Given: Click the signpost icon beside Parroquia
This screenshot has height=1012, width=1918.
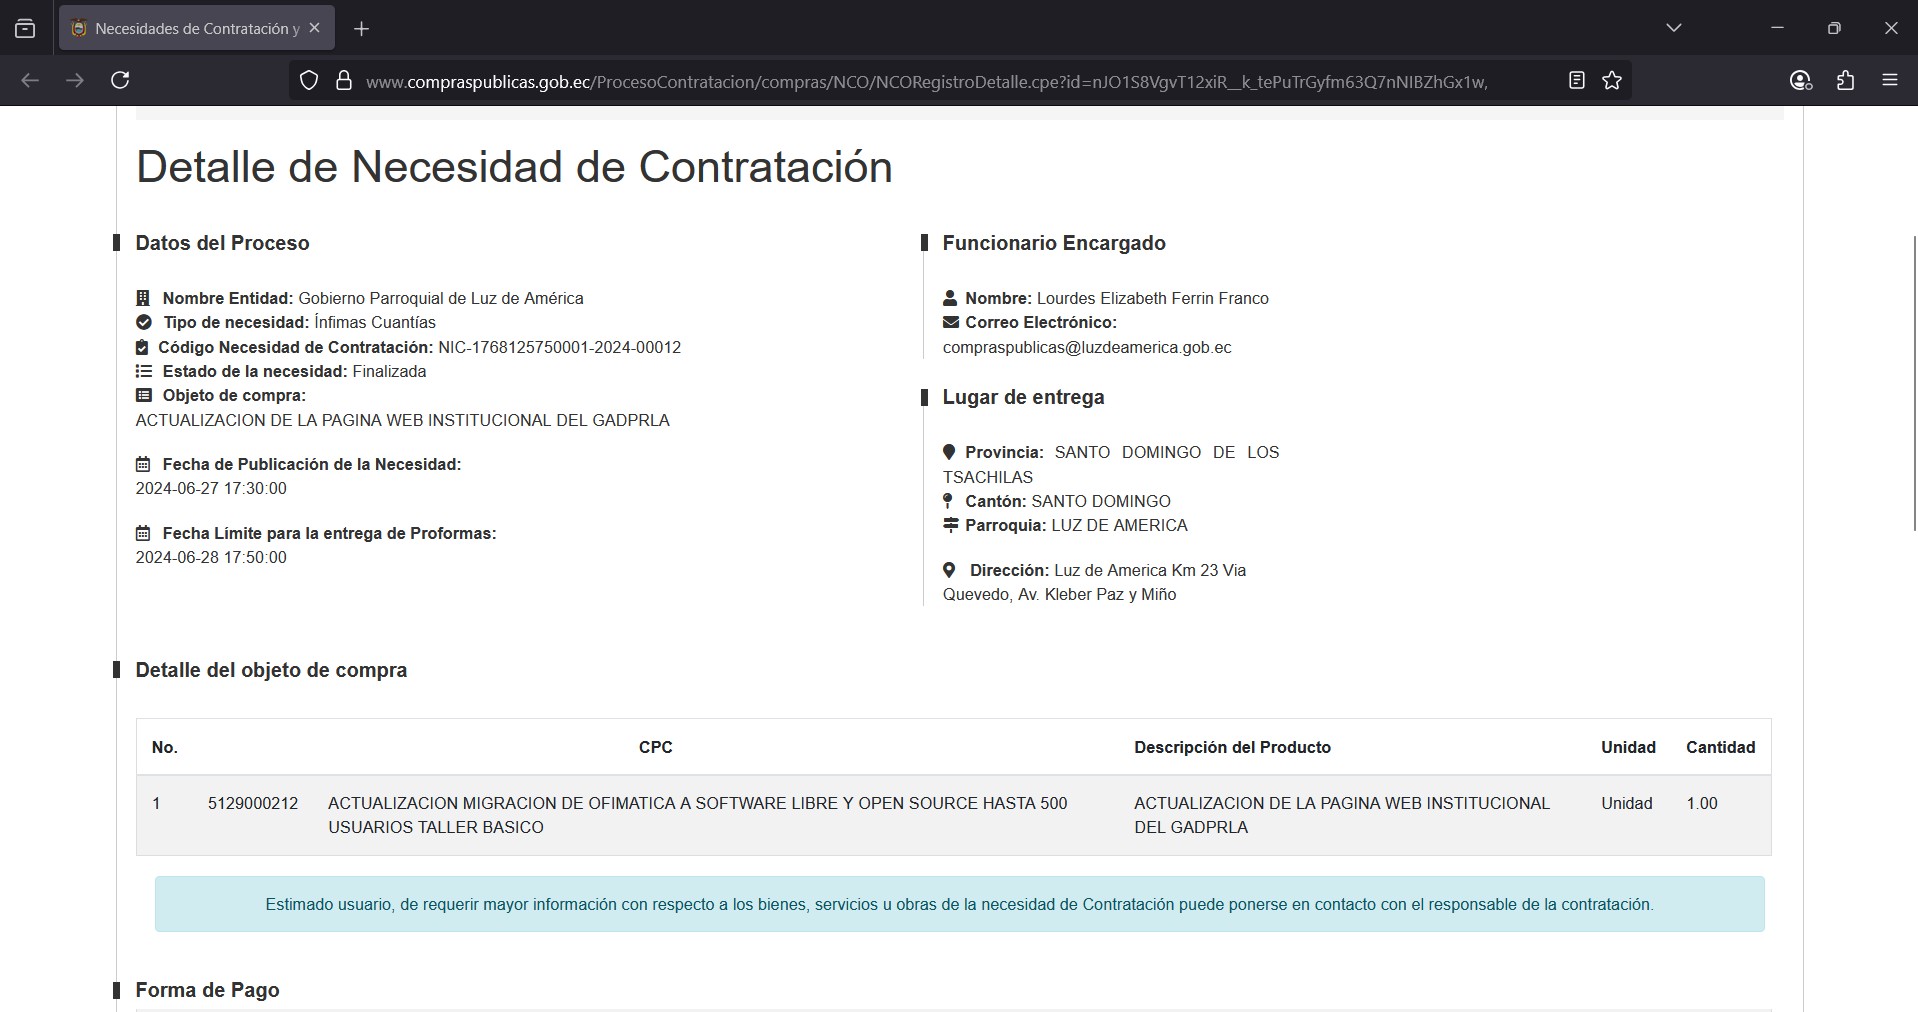Looking at the screenshot, I should point(950,525).
